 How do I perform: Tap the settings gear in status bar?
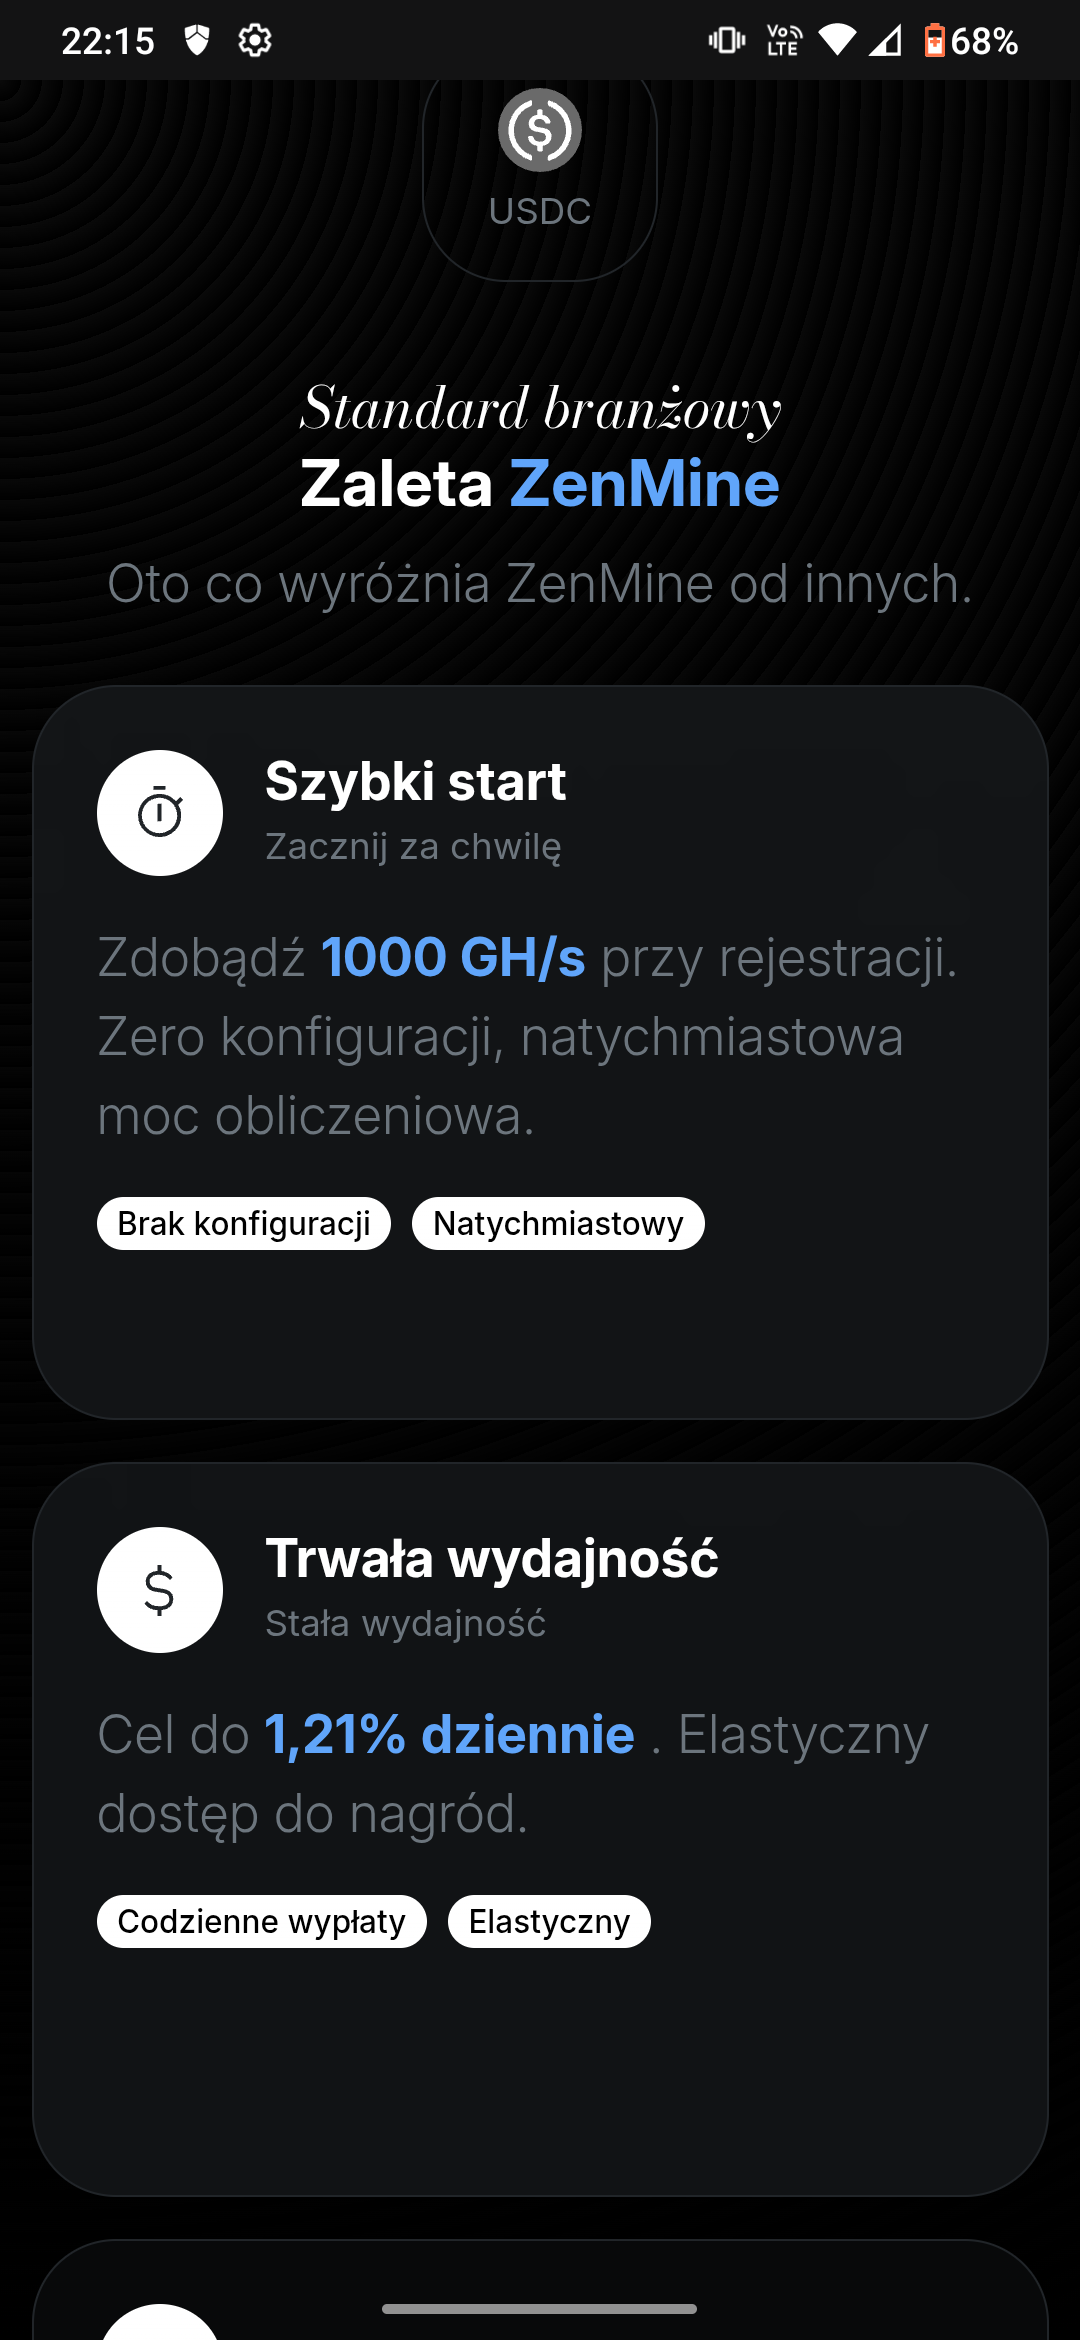(255, 41)
